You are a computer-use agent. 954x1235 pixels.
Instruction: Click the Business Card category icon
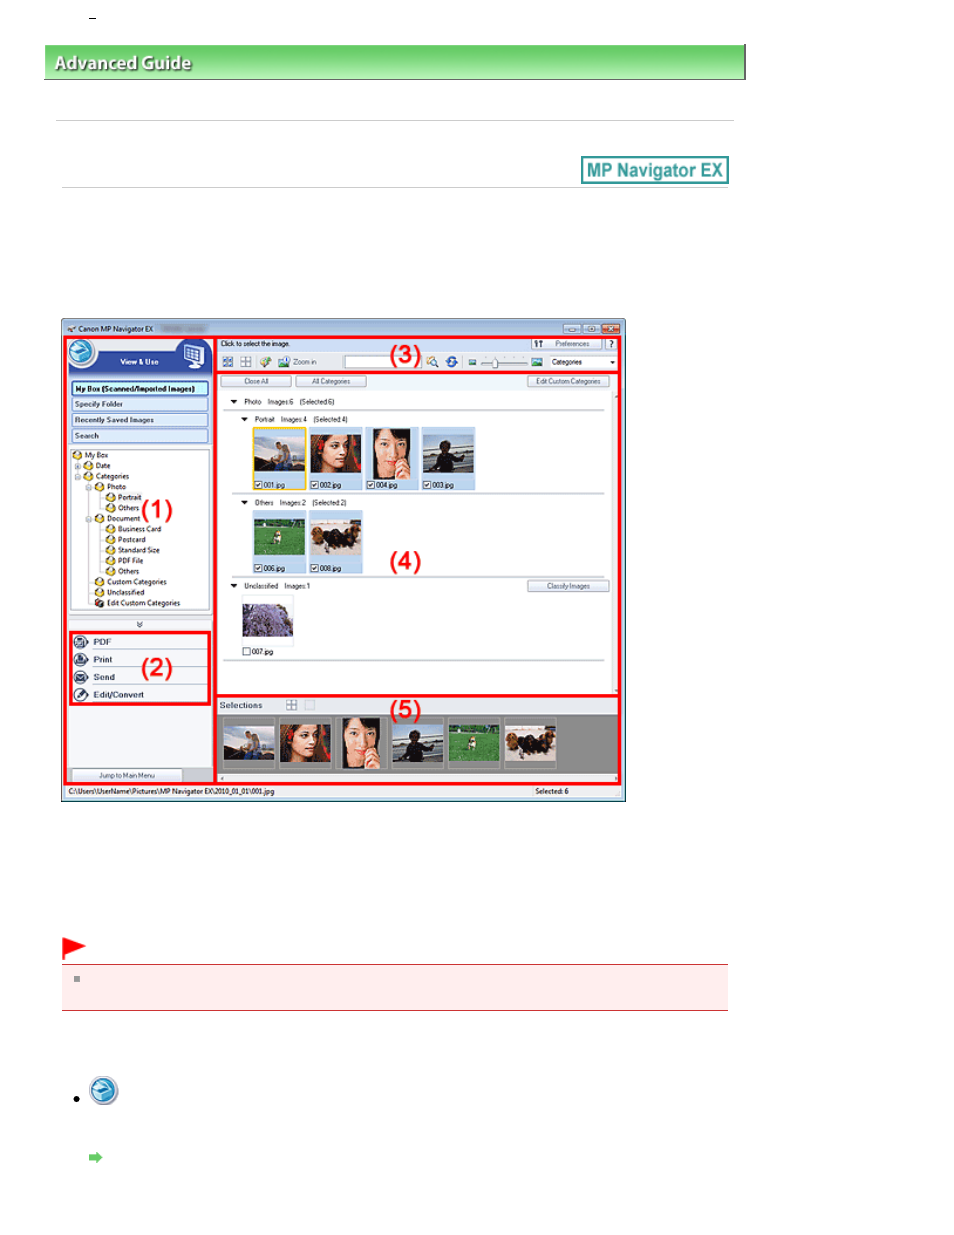(x=110, y=529)
